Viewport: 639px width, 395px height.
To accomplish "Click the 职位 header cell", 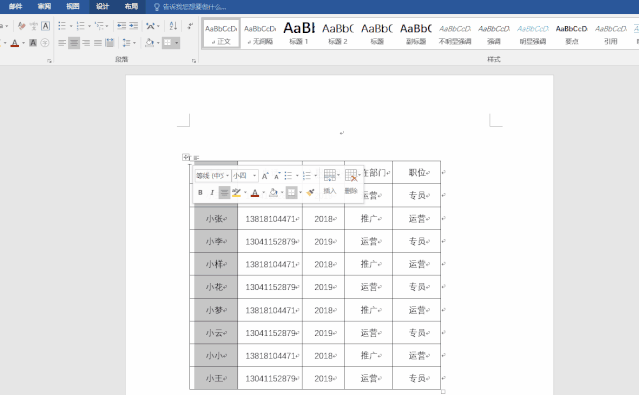I will 416,172.
